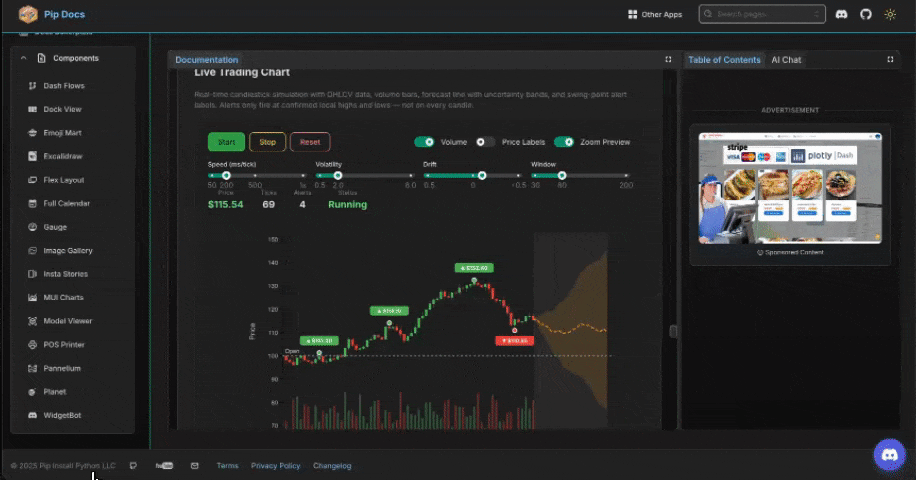
Task: Click the Planet sidebar icon
Action: 32,392
